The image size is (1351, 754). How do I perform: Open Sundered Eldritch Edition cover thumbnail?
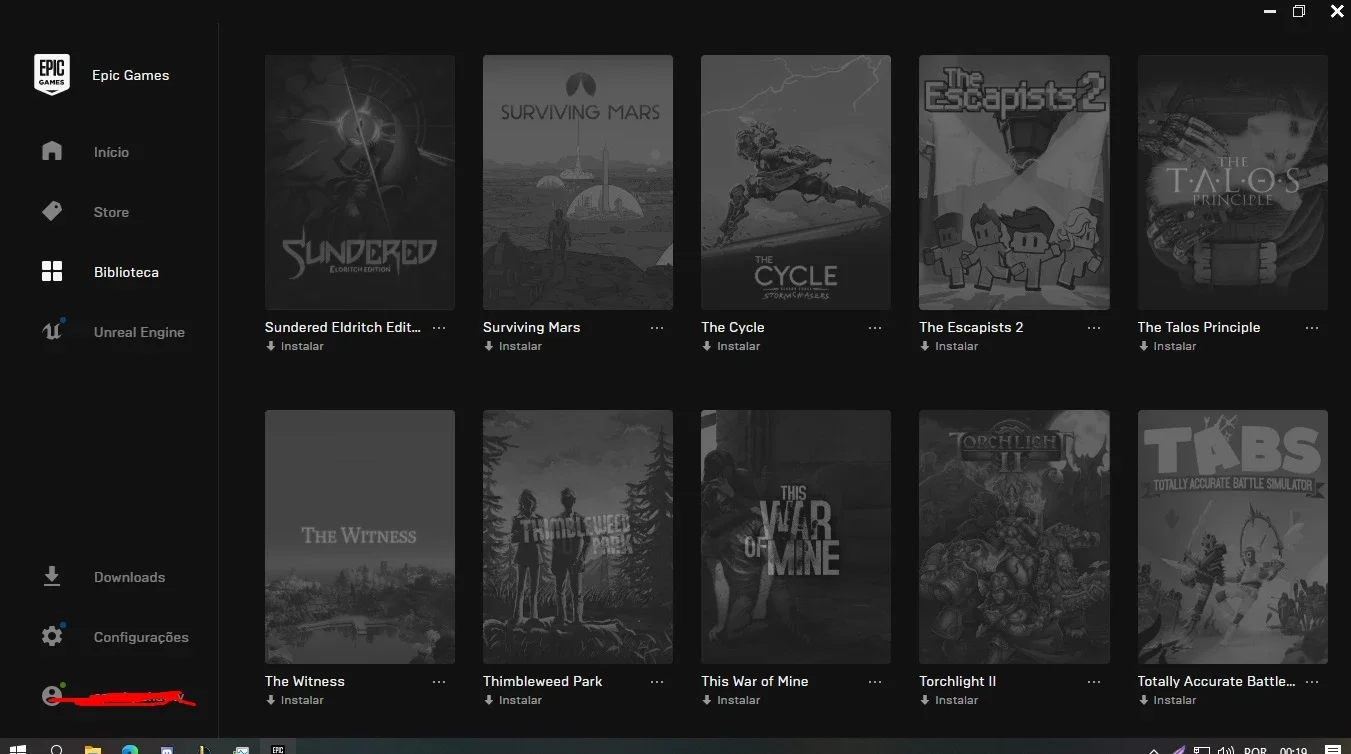(360, 182)
